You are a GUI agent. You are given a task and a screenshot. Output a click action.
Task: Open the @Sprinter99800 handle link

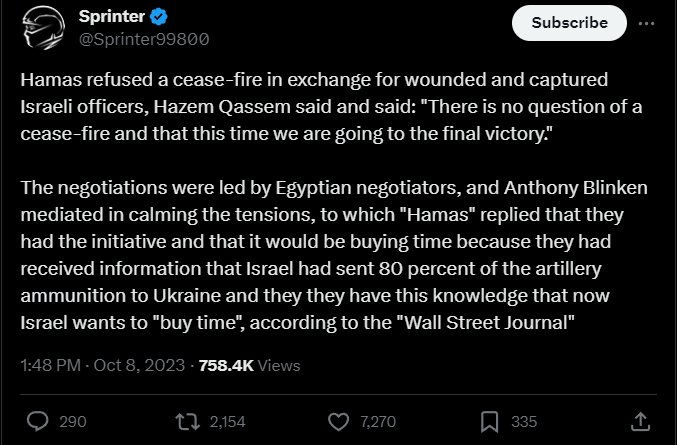point(144,39)
